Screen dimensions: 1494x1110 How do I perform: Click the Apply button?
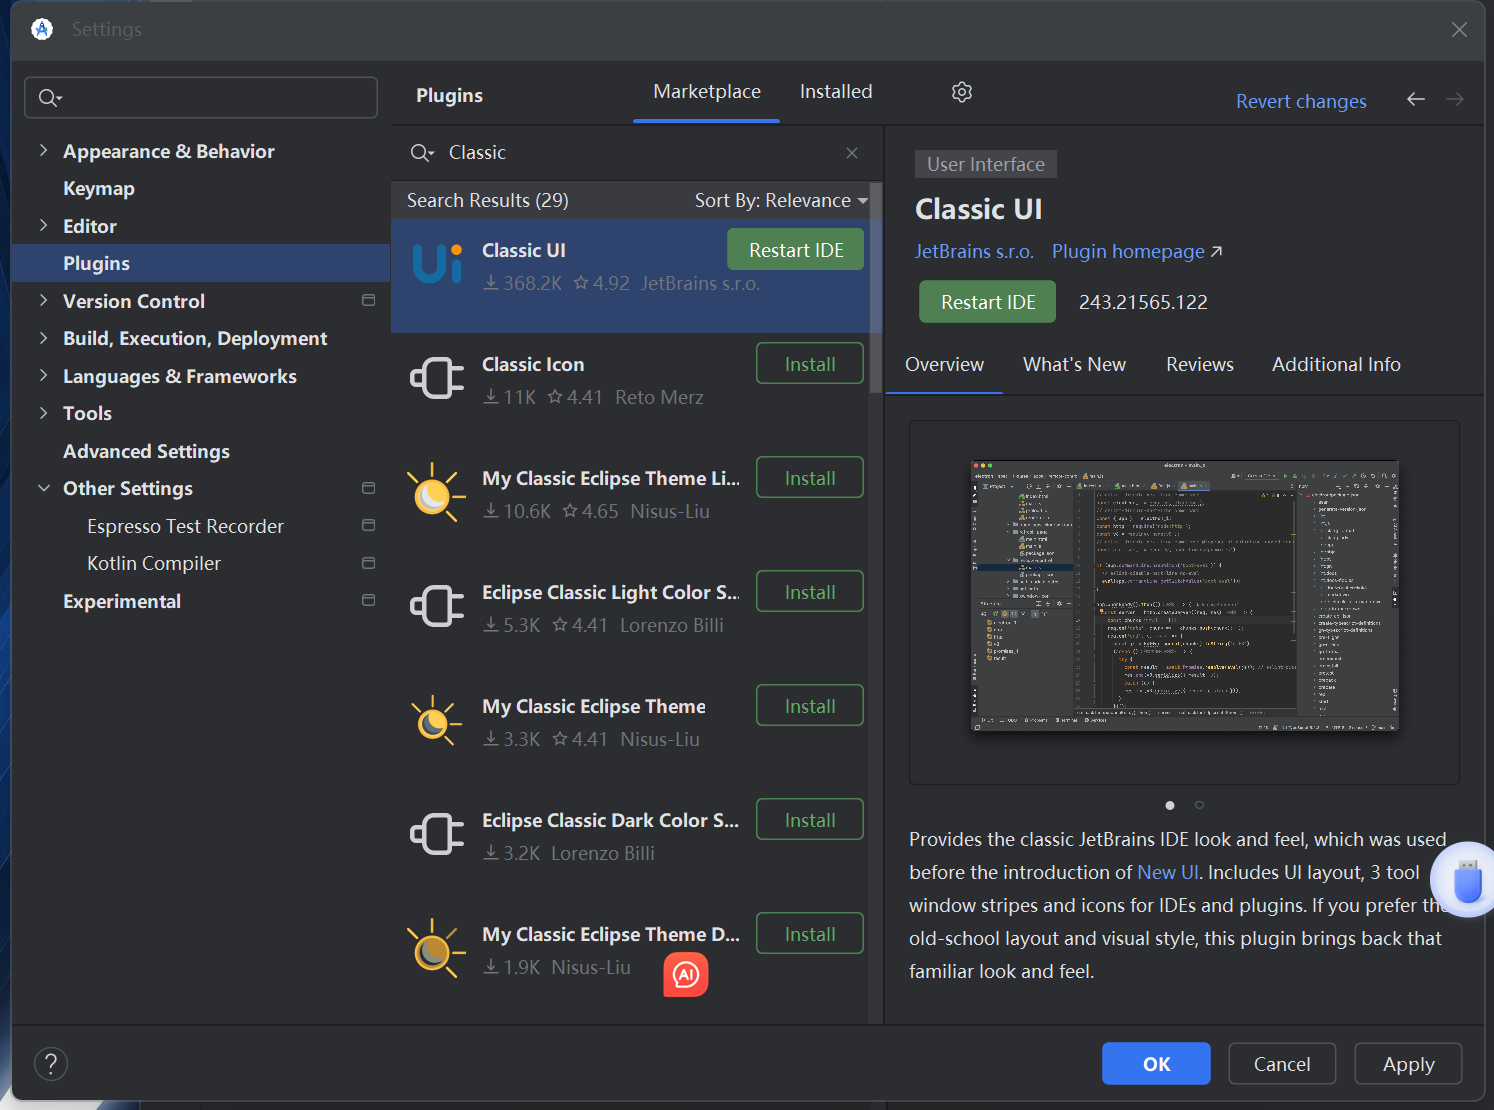pos(1408,1064)
